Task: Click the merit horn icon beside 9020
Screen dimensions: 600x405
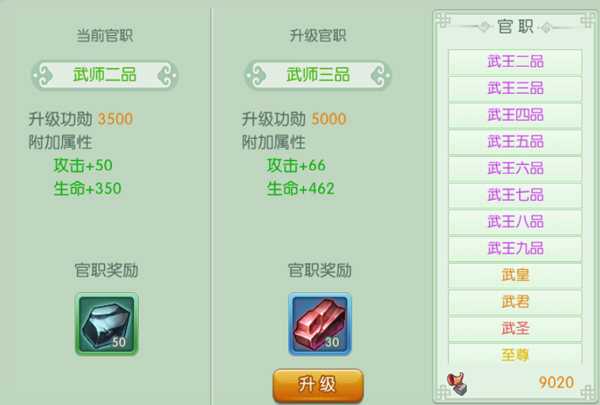Action: 457,383
